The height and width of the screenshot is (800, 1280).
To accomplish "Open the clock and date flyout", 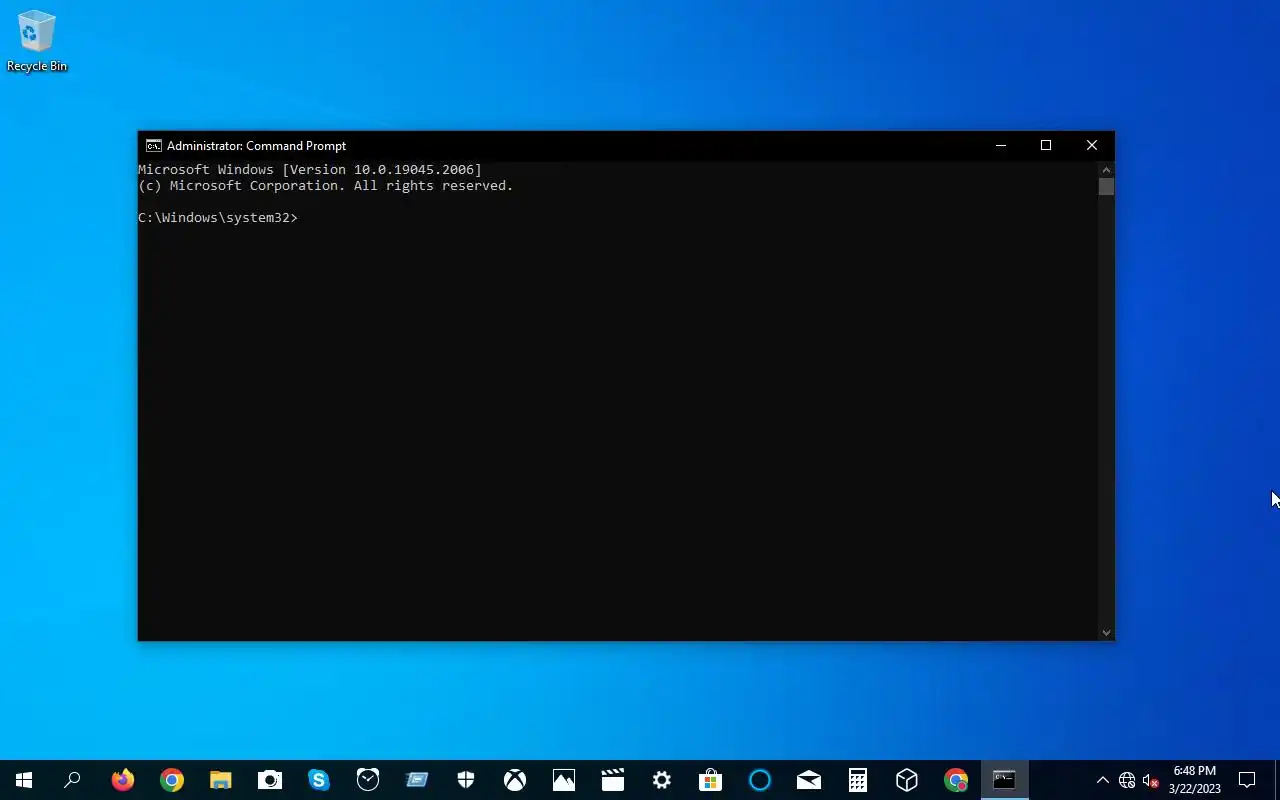I will pos(1195,780).
